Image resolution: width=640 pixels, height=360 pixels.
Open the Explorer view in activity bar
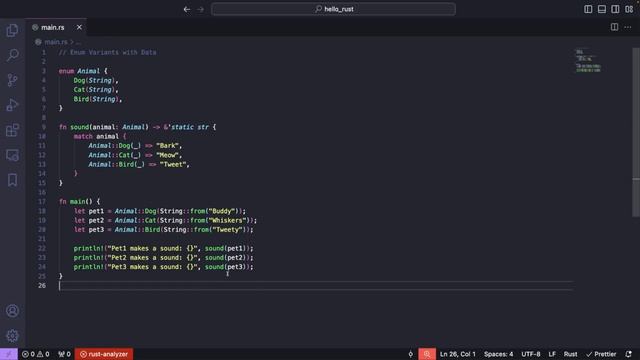(x=12, y=30)
